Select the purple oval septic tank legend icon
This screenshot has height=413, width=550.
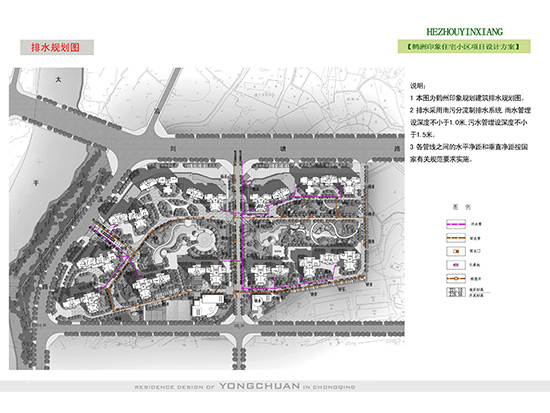click(456, 265)
